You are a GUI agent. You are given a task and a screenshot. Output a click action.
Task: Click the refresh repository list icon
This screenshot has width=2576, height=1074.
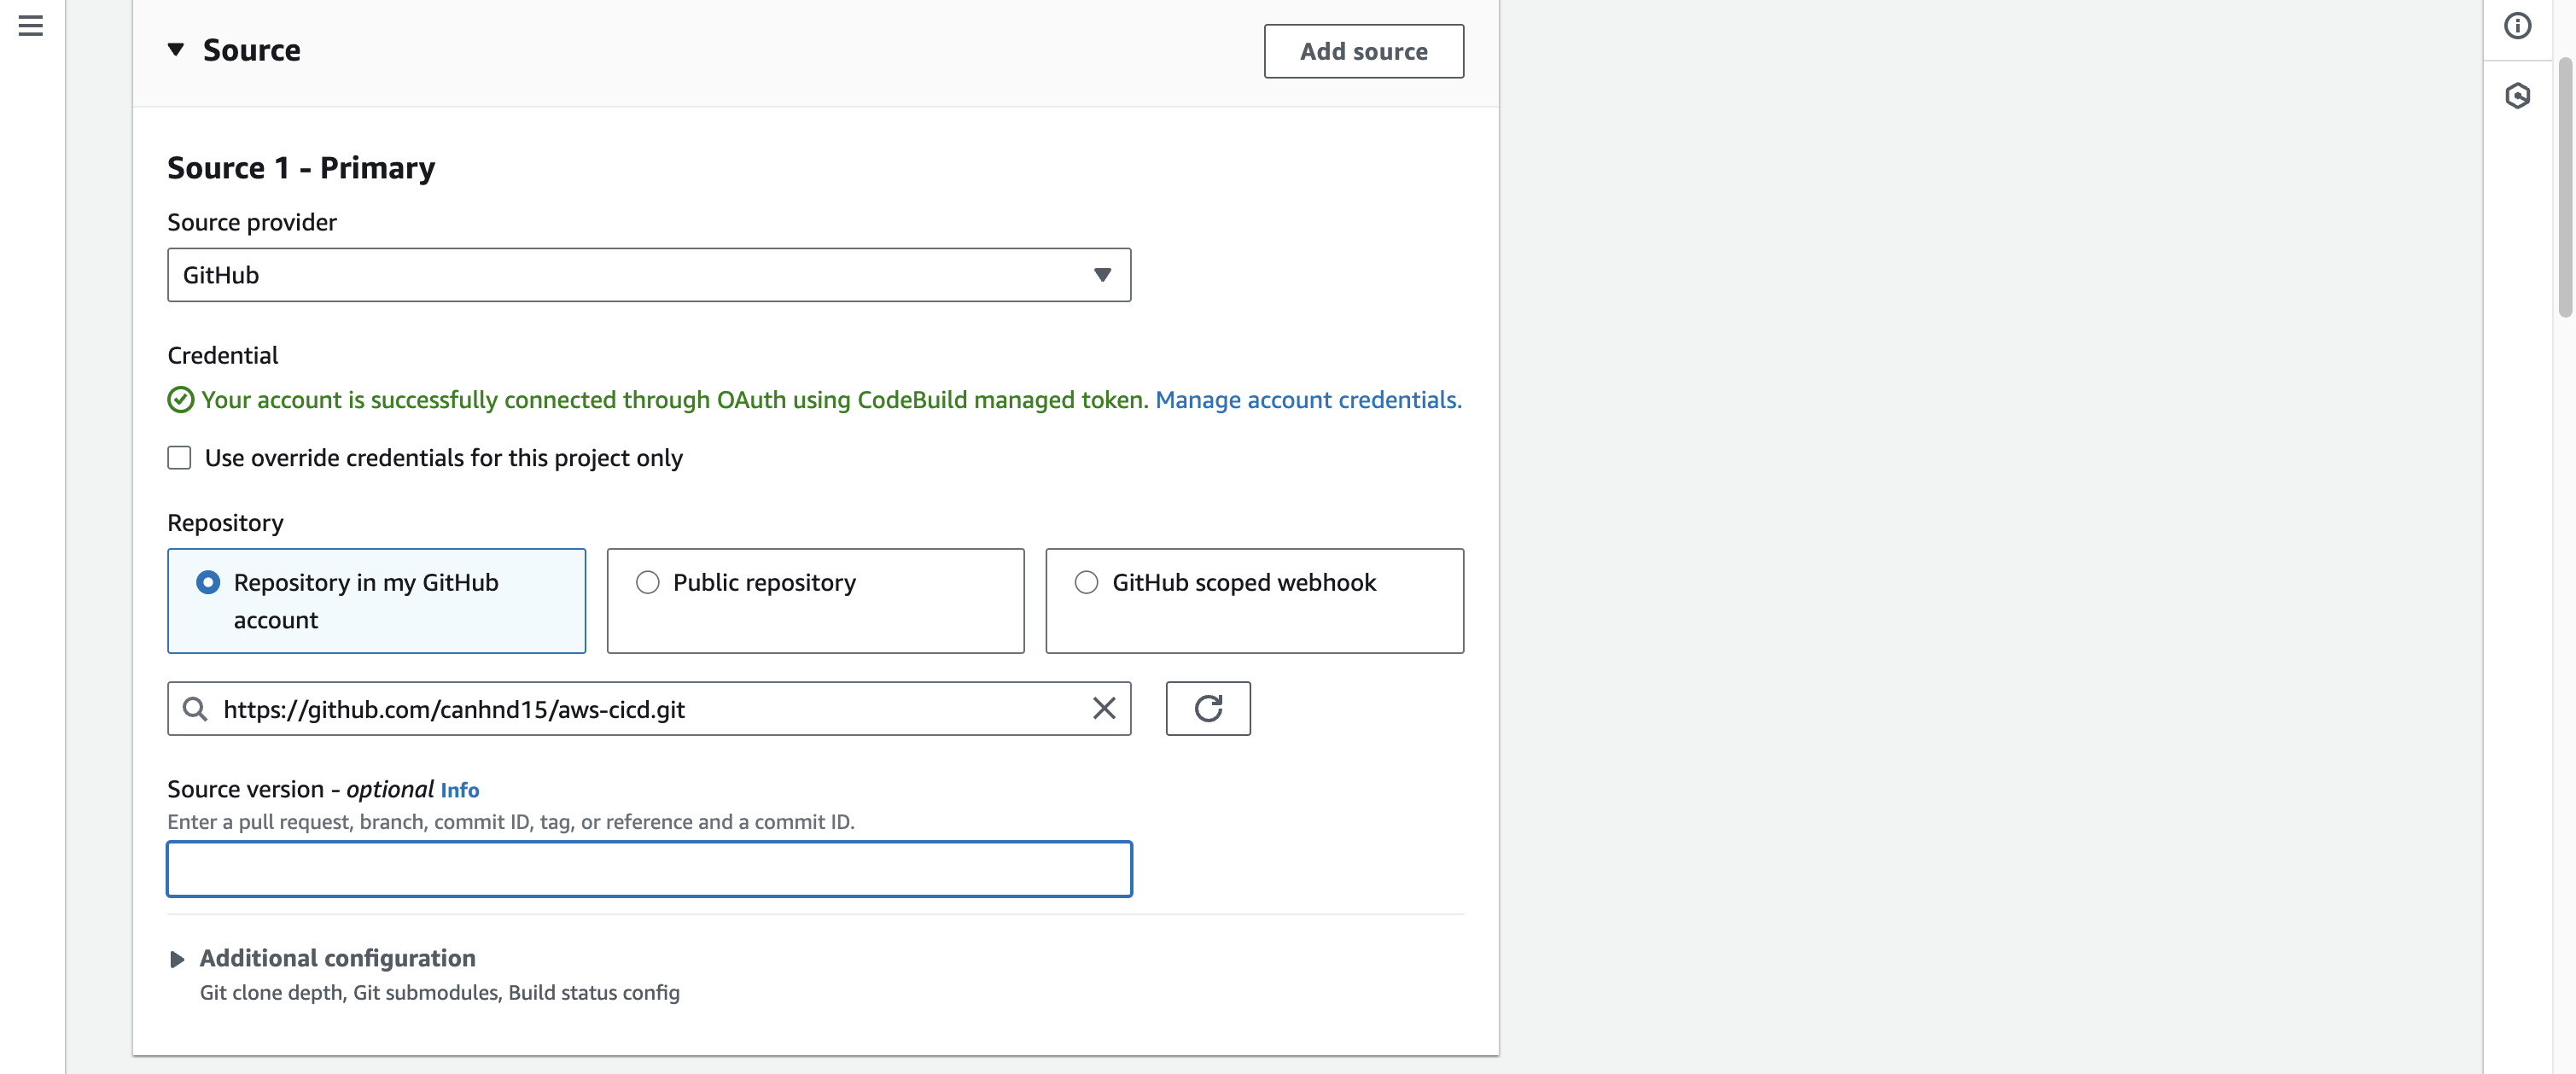(1207, 709)
